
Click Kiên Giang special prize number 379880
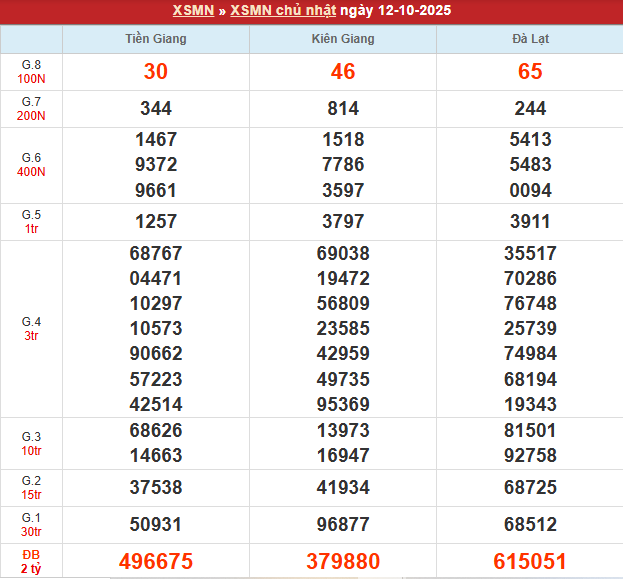342,561
